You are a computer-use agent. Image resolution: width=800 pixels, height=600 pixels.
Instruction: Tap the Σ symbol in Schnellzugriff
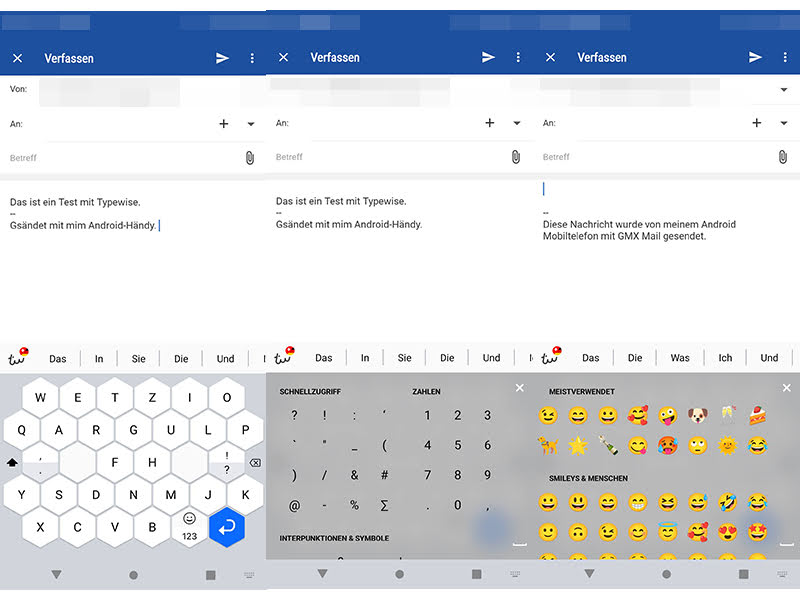point(385,506)
